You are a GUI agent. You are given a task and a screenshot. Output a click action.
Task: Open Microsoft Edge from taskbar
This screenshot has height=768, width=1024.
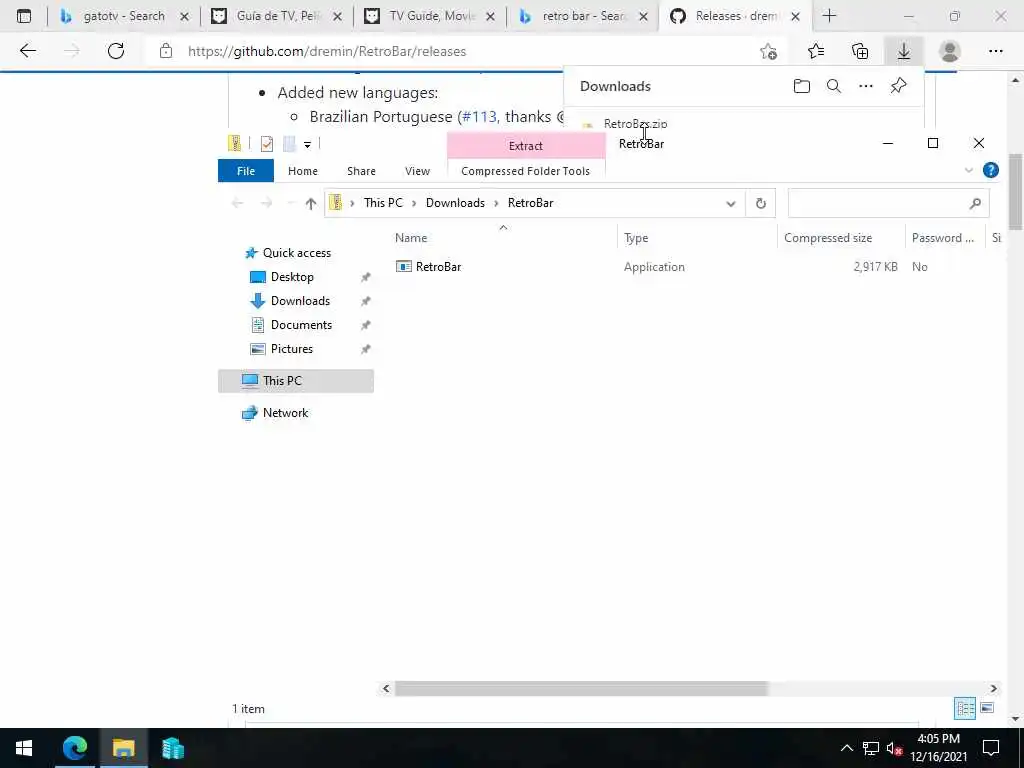pos(74,748)
